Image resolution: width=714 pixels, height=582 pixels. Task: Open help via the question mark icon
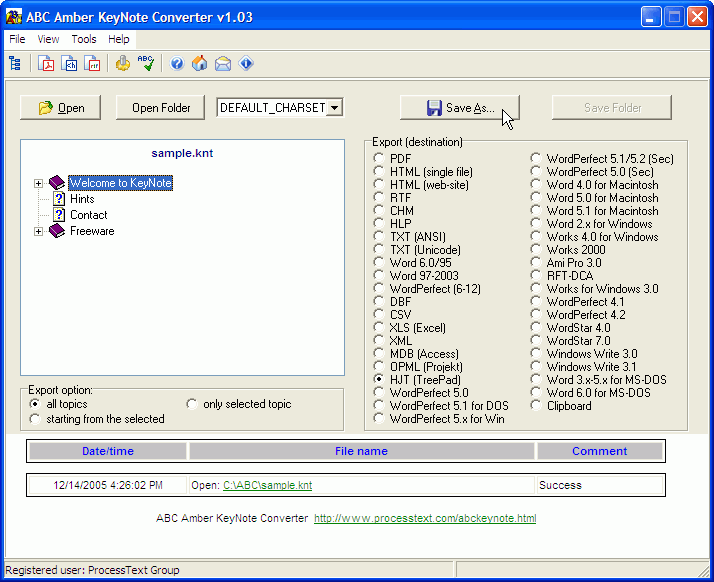click(x=177, y=64)
